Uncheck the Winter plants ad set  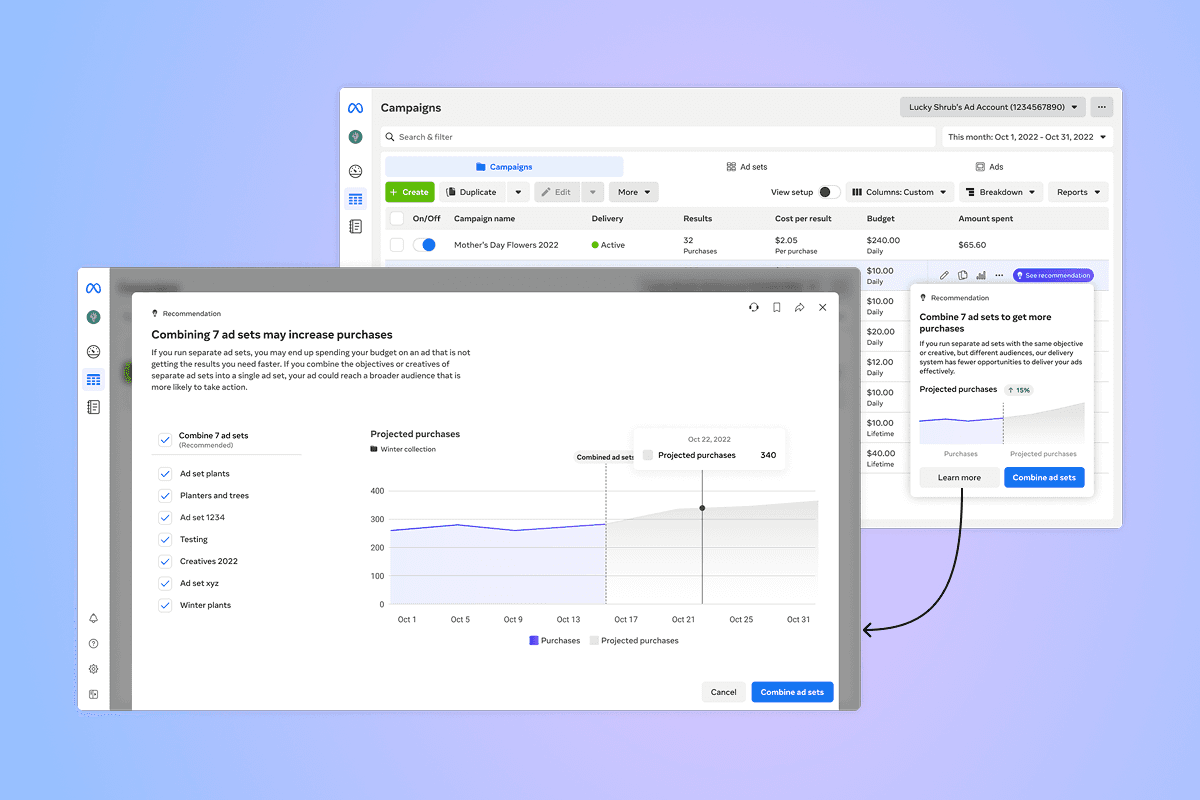click(165, 605)
